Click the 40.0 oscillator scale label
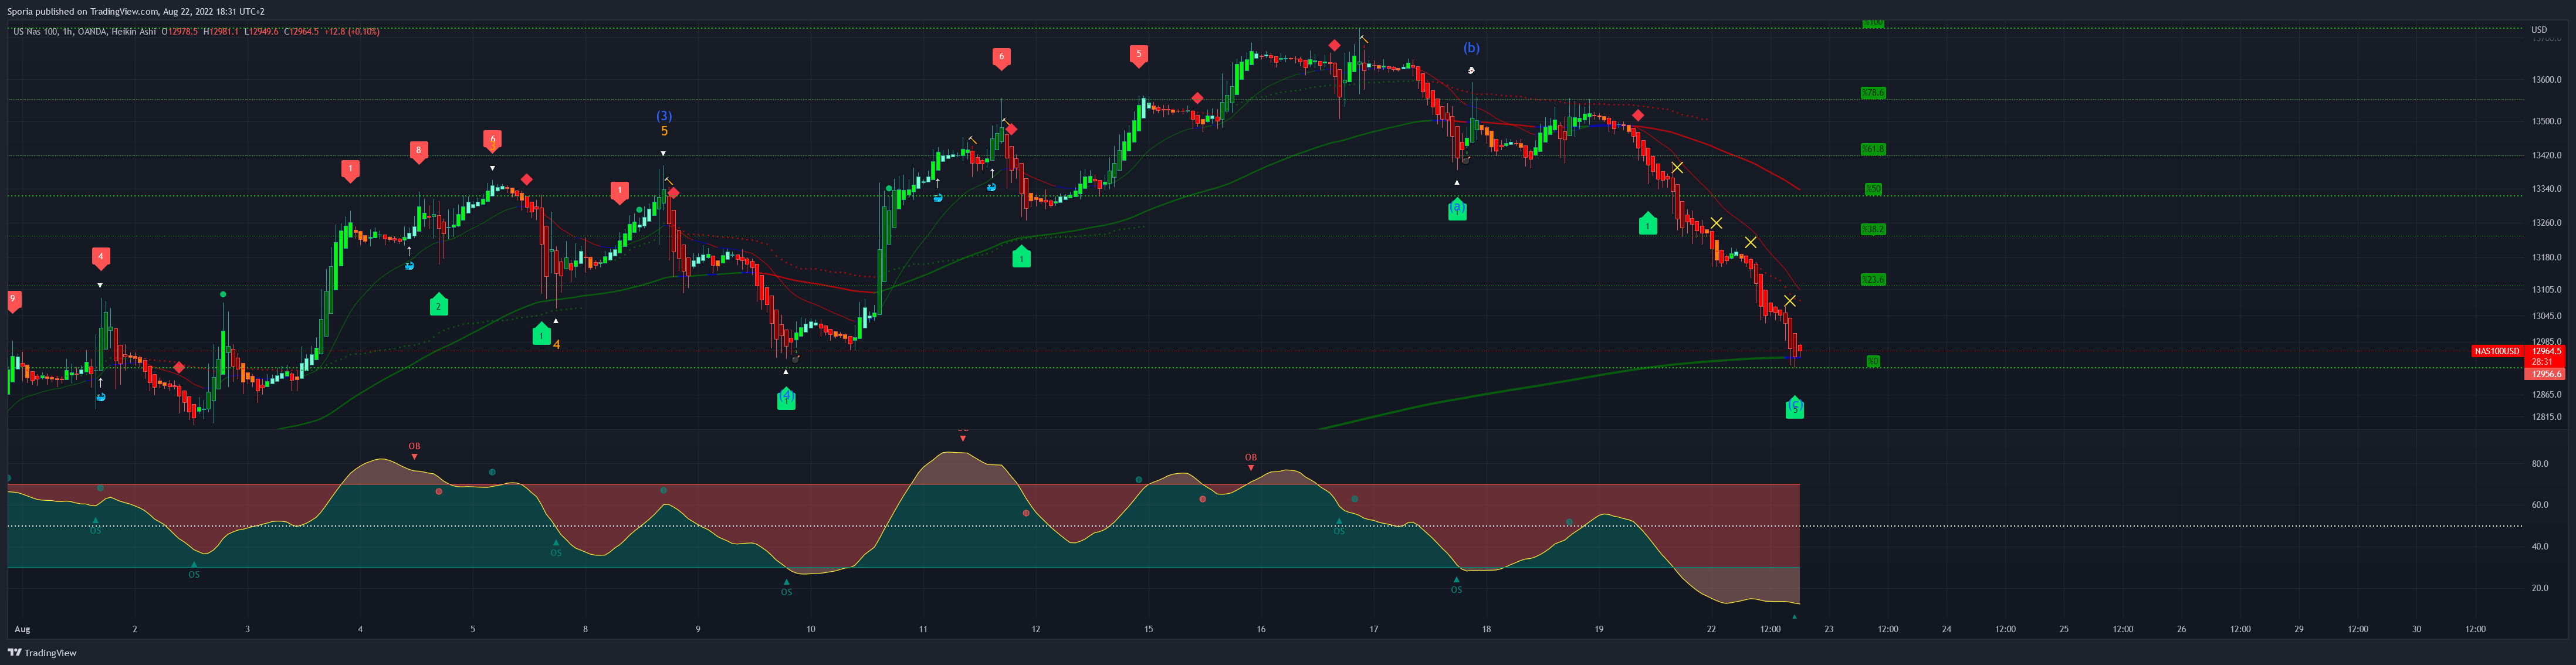 2540,547
